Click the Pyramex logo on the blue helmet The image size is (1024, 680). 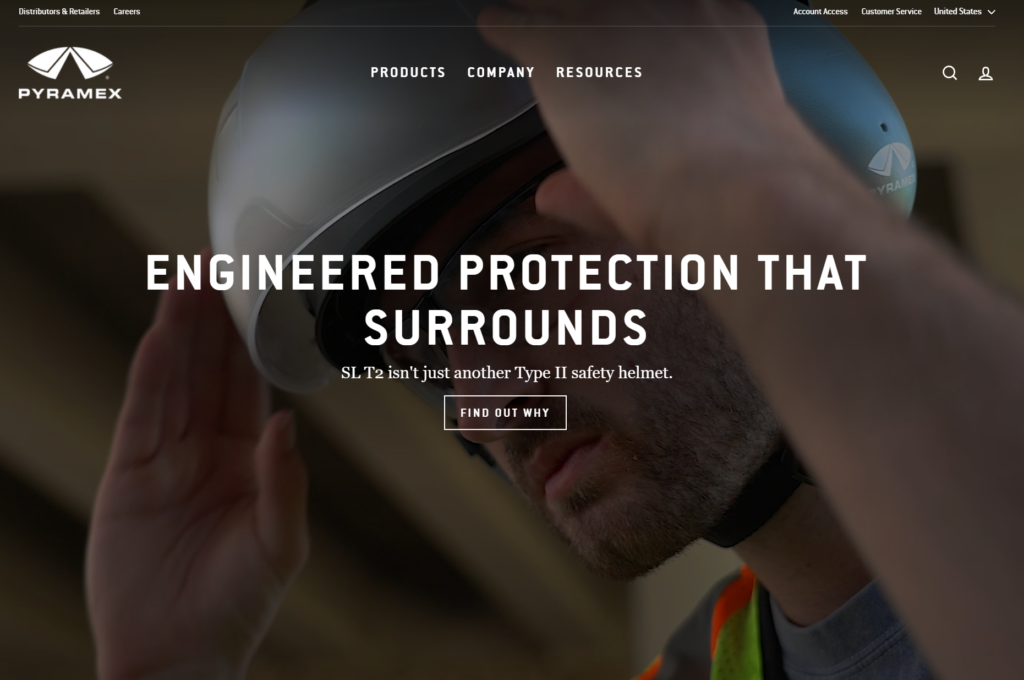[890, 168]
